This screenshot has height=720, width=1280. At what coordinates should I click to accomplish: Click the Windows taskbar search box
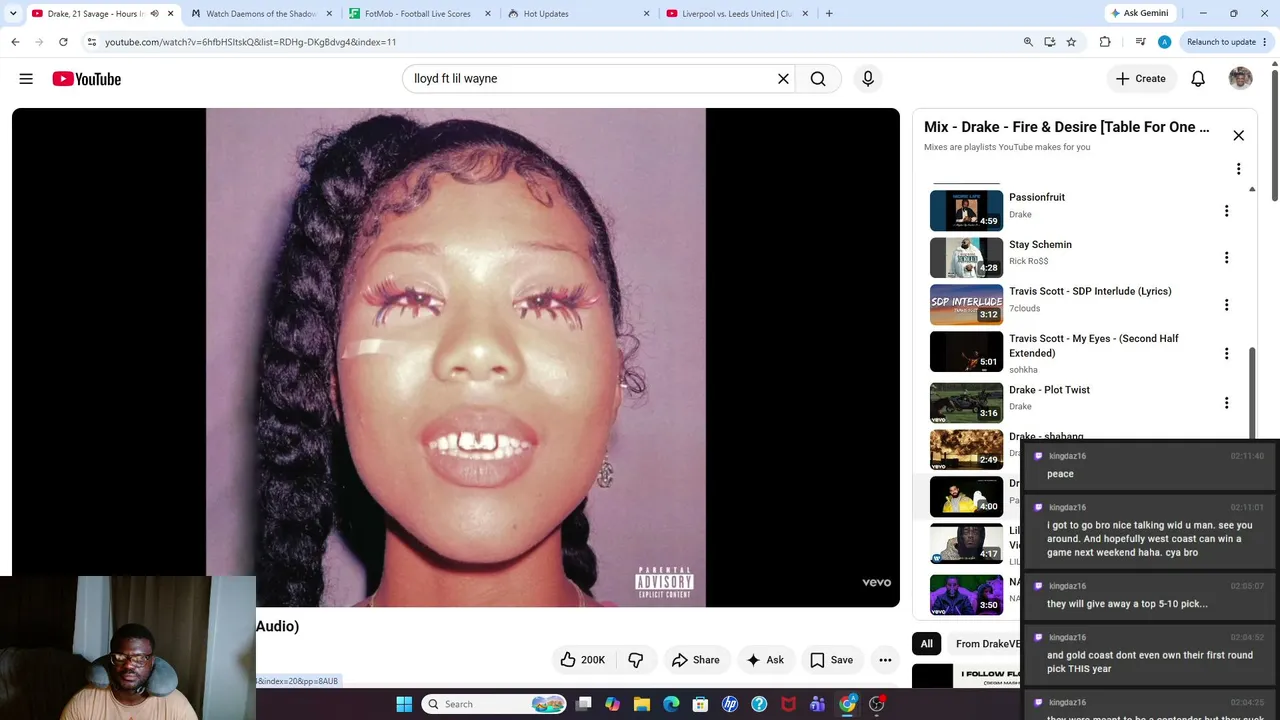pyautogui.click(x=494, y=704)
